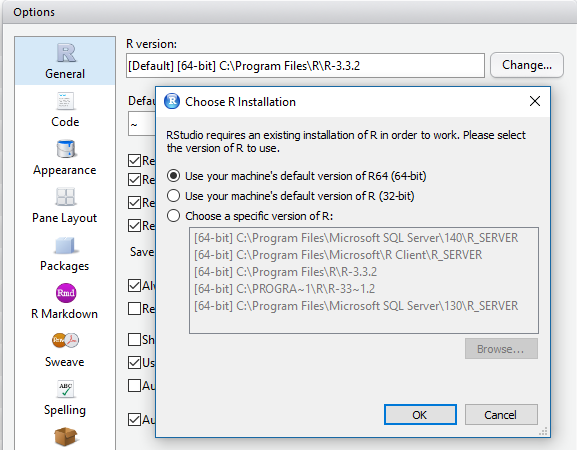Click the OK button
The height and width of the screenshot is (450, 577).
point(420,415)
